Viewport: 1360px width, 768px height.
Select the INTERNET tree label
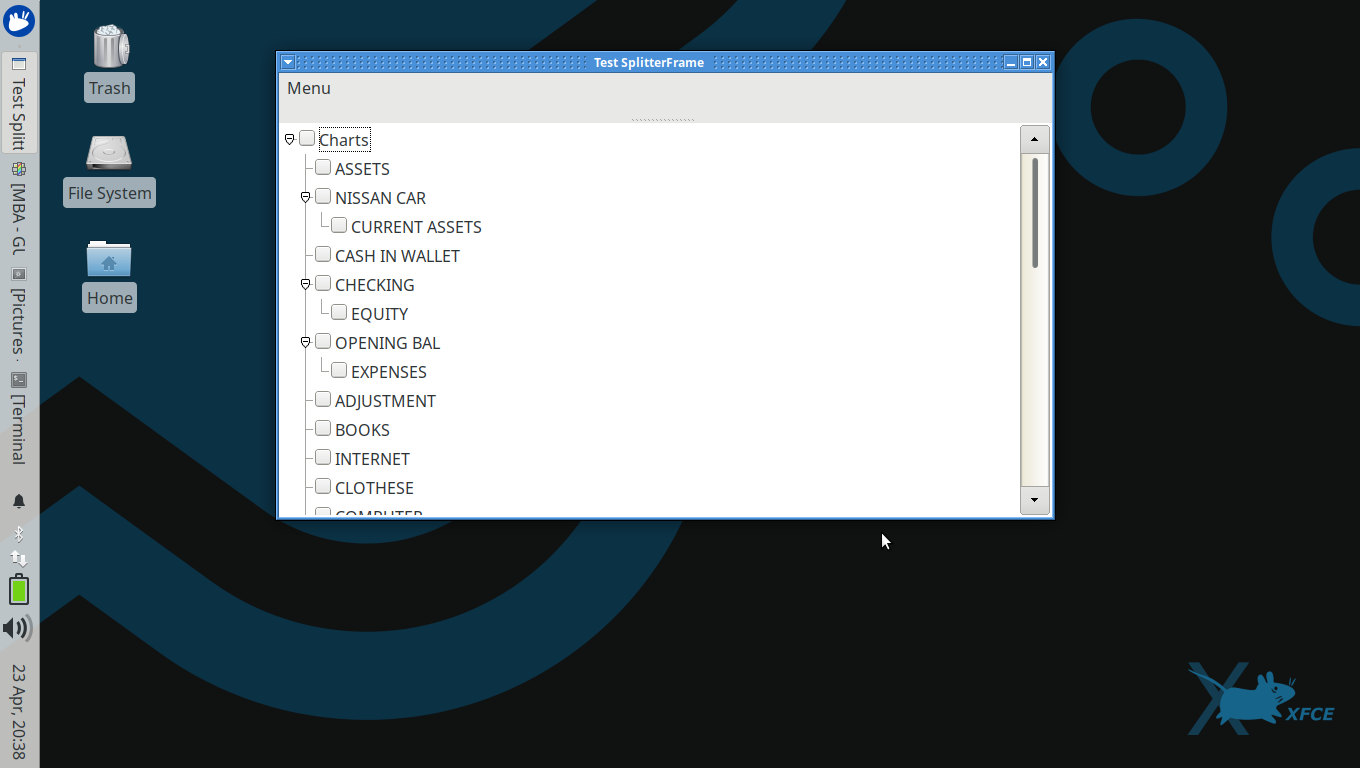point(372,459)
